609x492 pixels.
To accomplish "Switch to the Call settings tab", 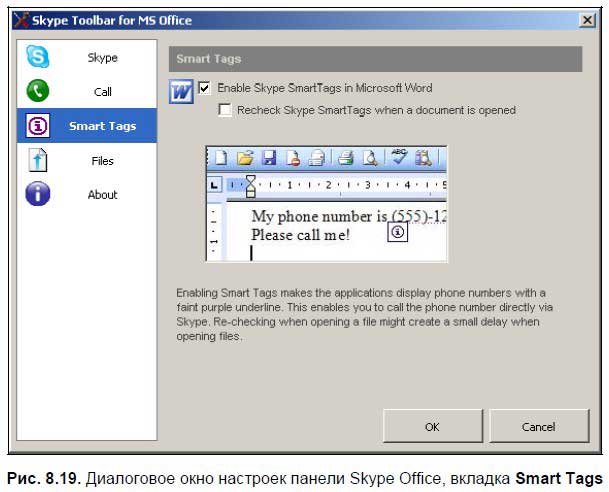I will (102, 92).
